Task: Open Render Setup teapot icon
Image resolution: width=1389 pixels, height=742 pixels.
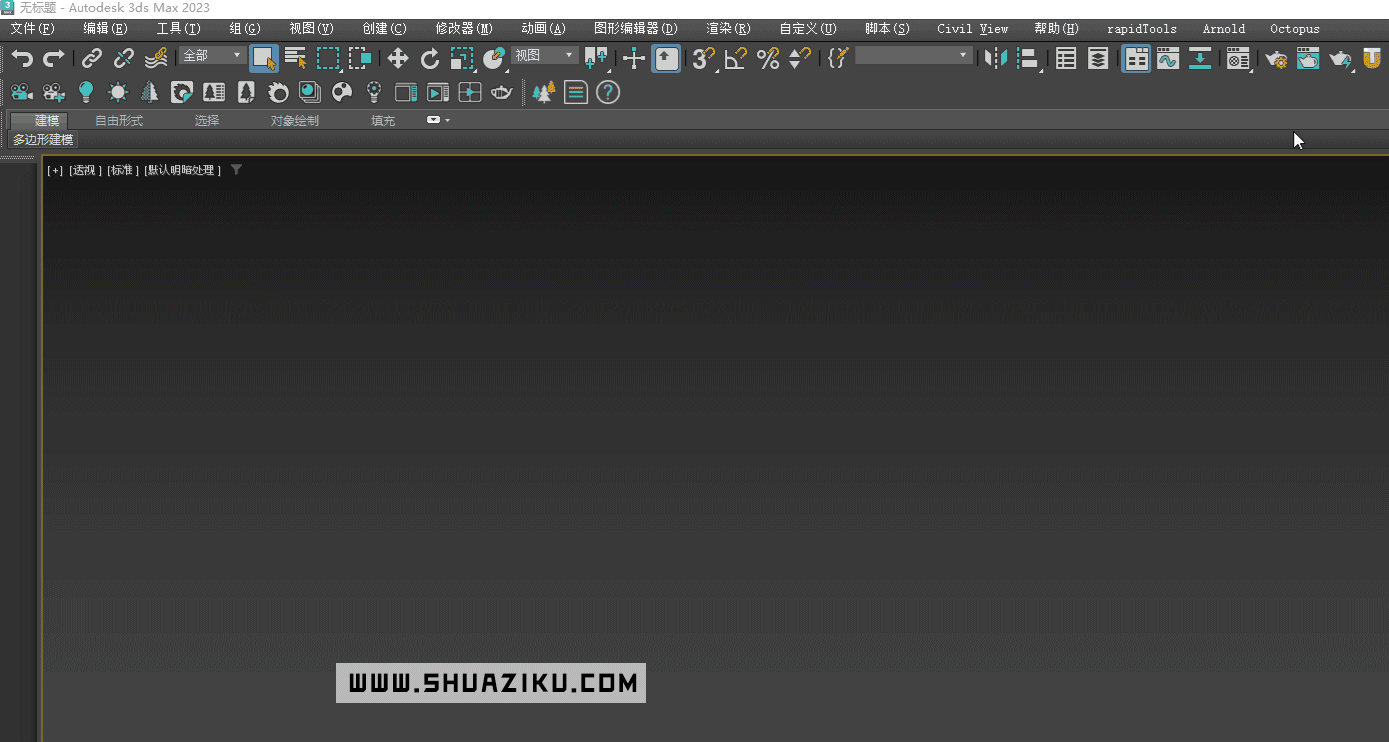Action: [x=1276, y=59]
